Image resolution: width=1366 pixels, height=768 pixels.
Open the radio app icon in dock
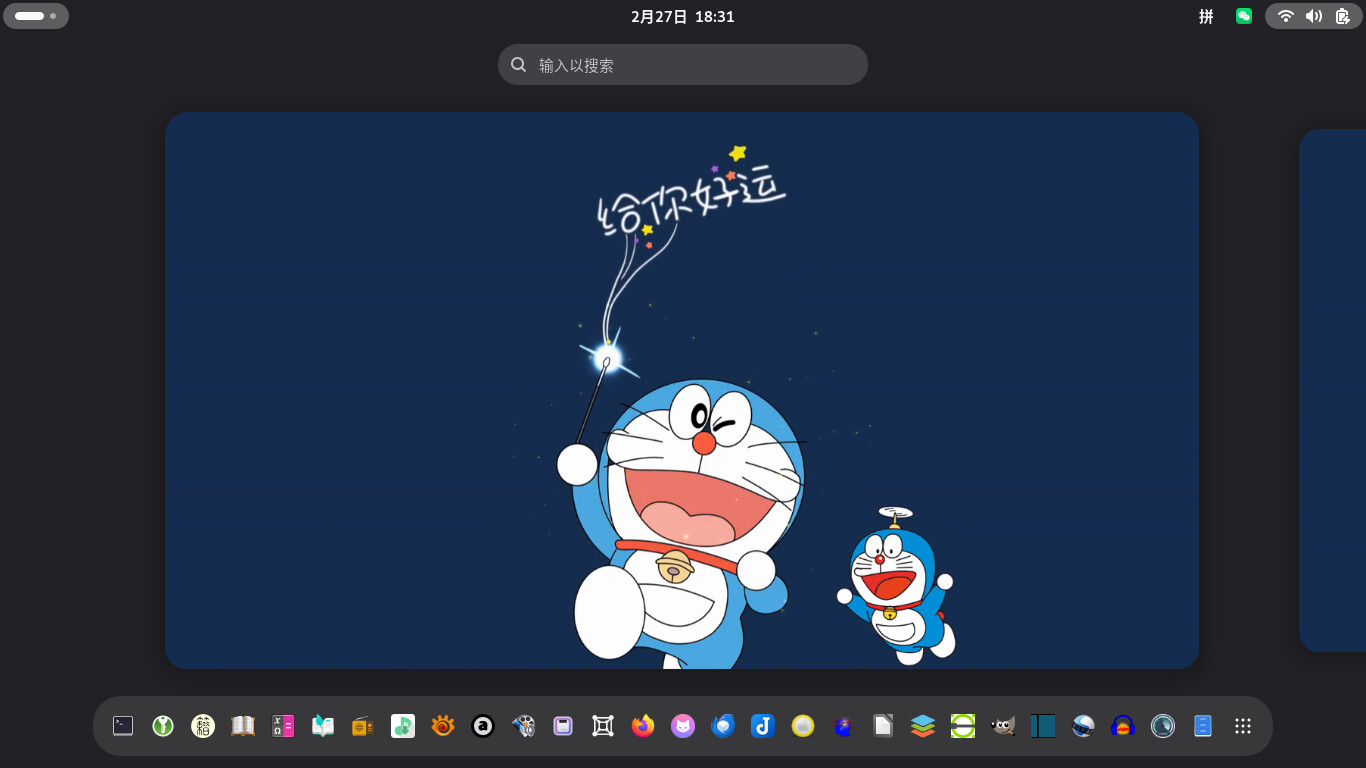point(363,726)
